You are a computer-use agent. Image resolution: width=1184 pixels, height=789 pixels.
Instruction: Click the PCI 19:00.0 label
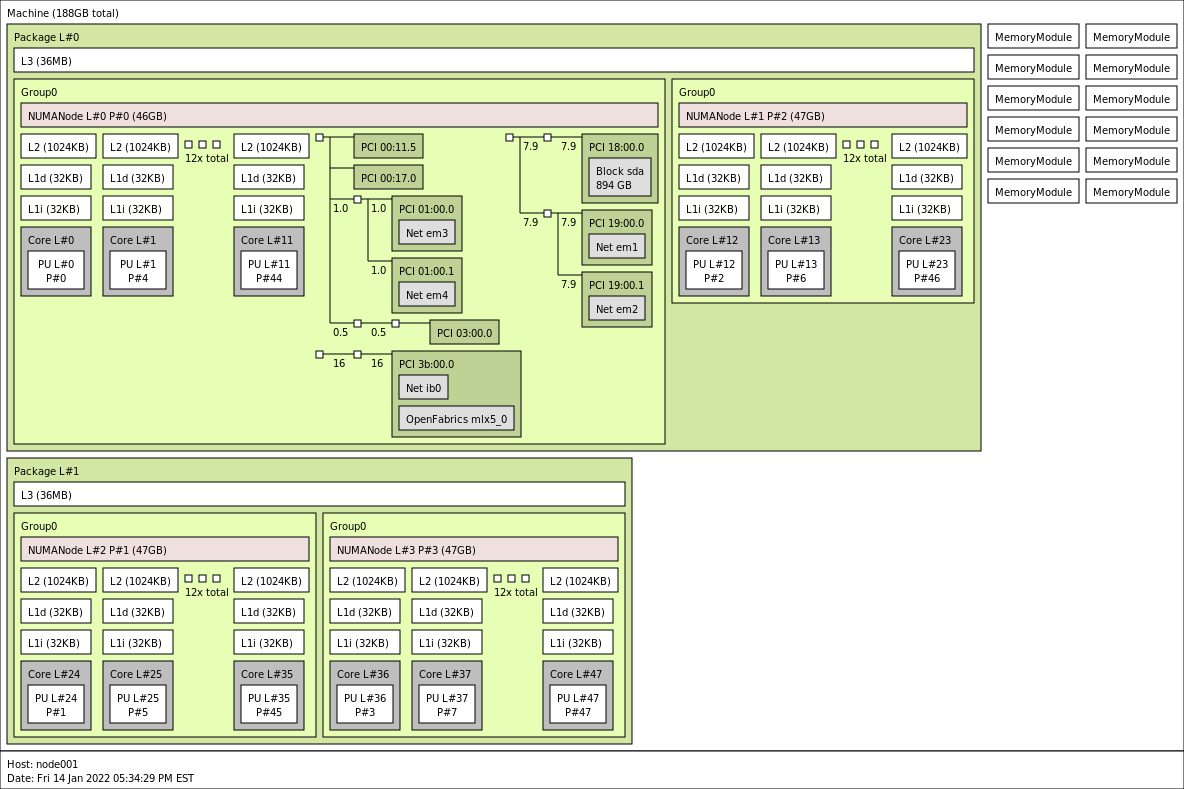click(x=616, y=223)
